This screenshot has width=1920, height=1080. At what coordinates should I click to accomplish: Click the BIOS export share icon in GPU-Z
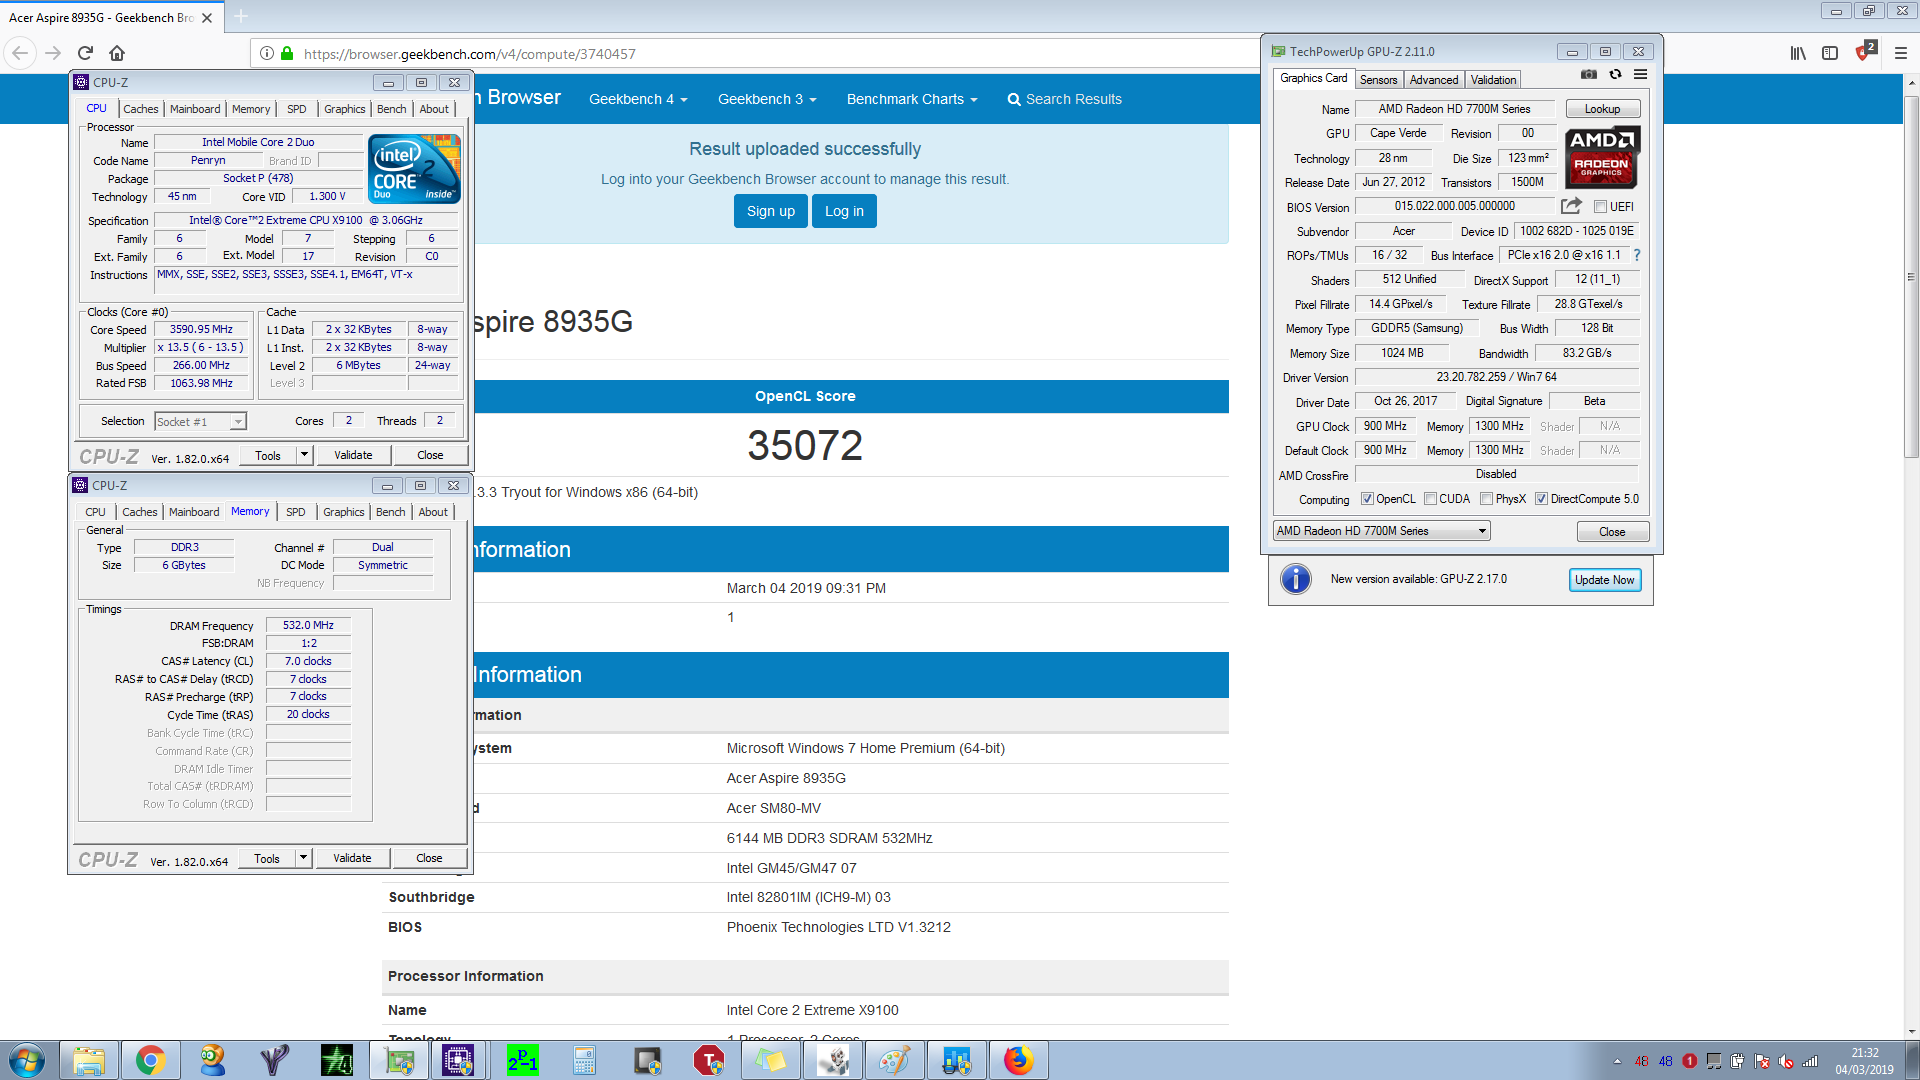pos(1571,206)
